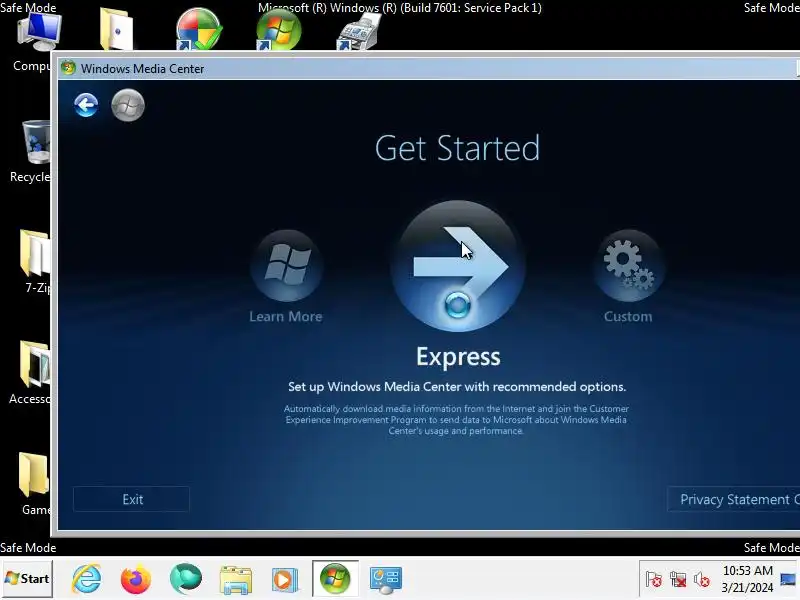Exit Windows Media Center setup
Screen dimensions: 800x600
click(x=132, y=499)
